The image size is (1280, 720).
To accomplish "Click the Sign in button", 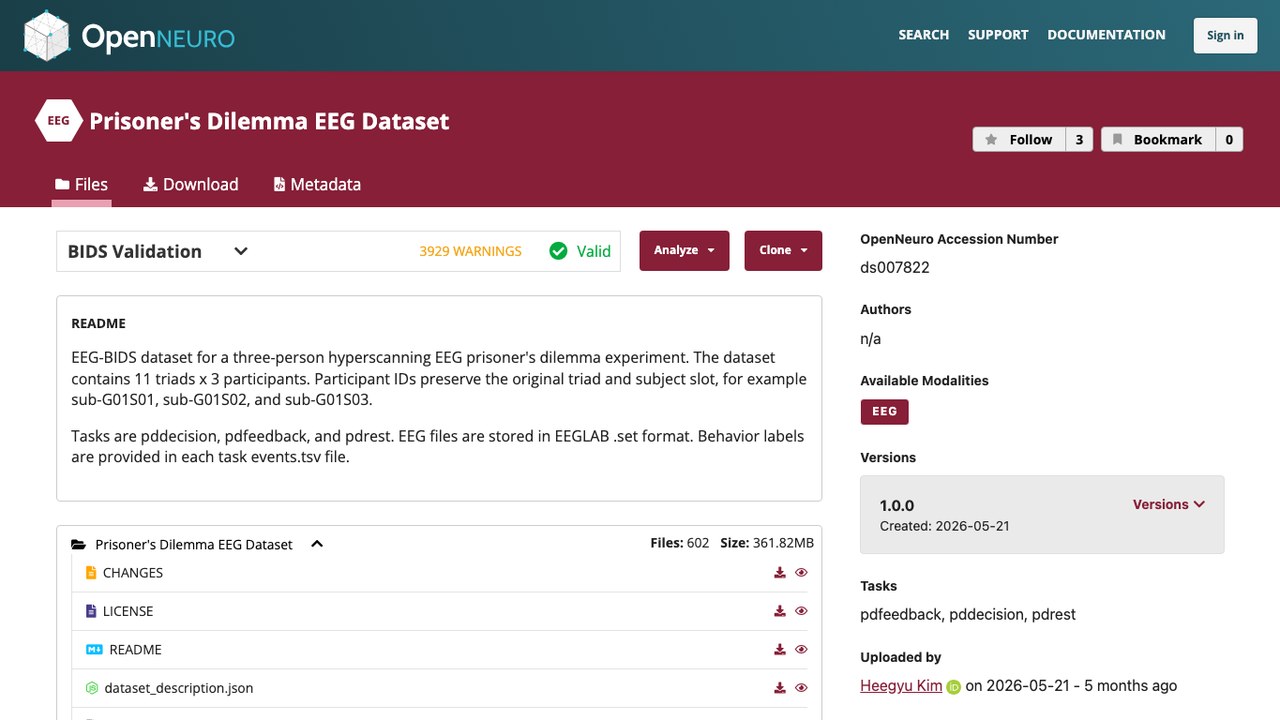I will coord(1225,36).
